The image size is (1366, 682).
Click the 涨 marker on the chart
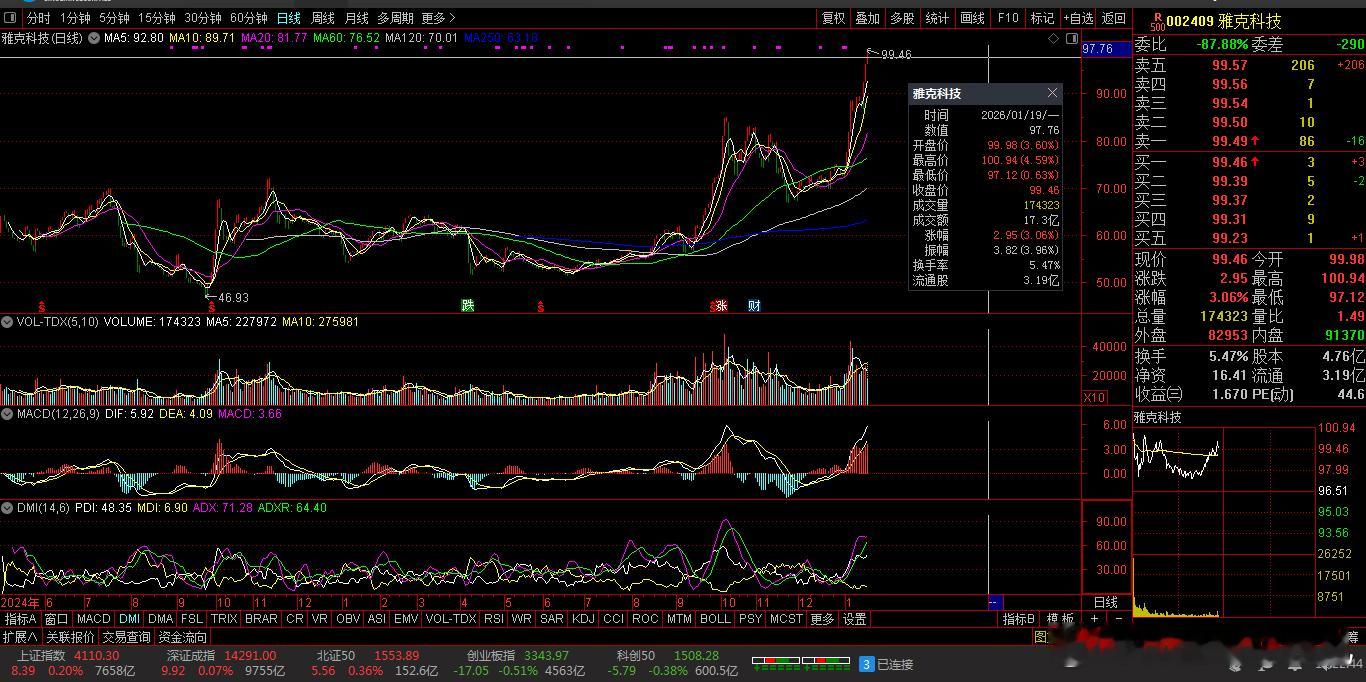click(x=721, y=305)
